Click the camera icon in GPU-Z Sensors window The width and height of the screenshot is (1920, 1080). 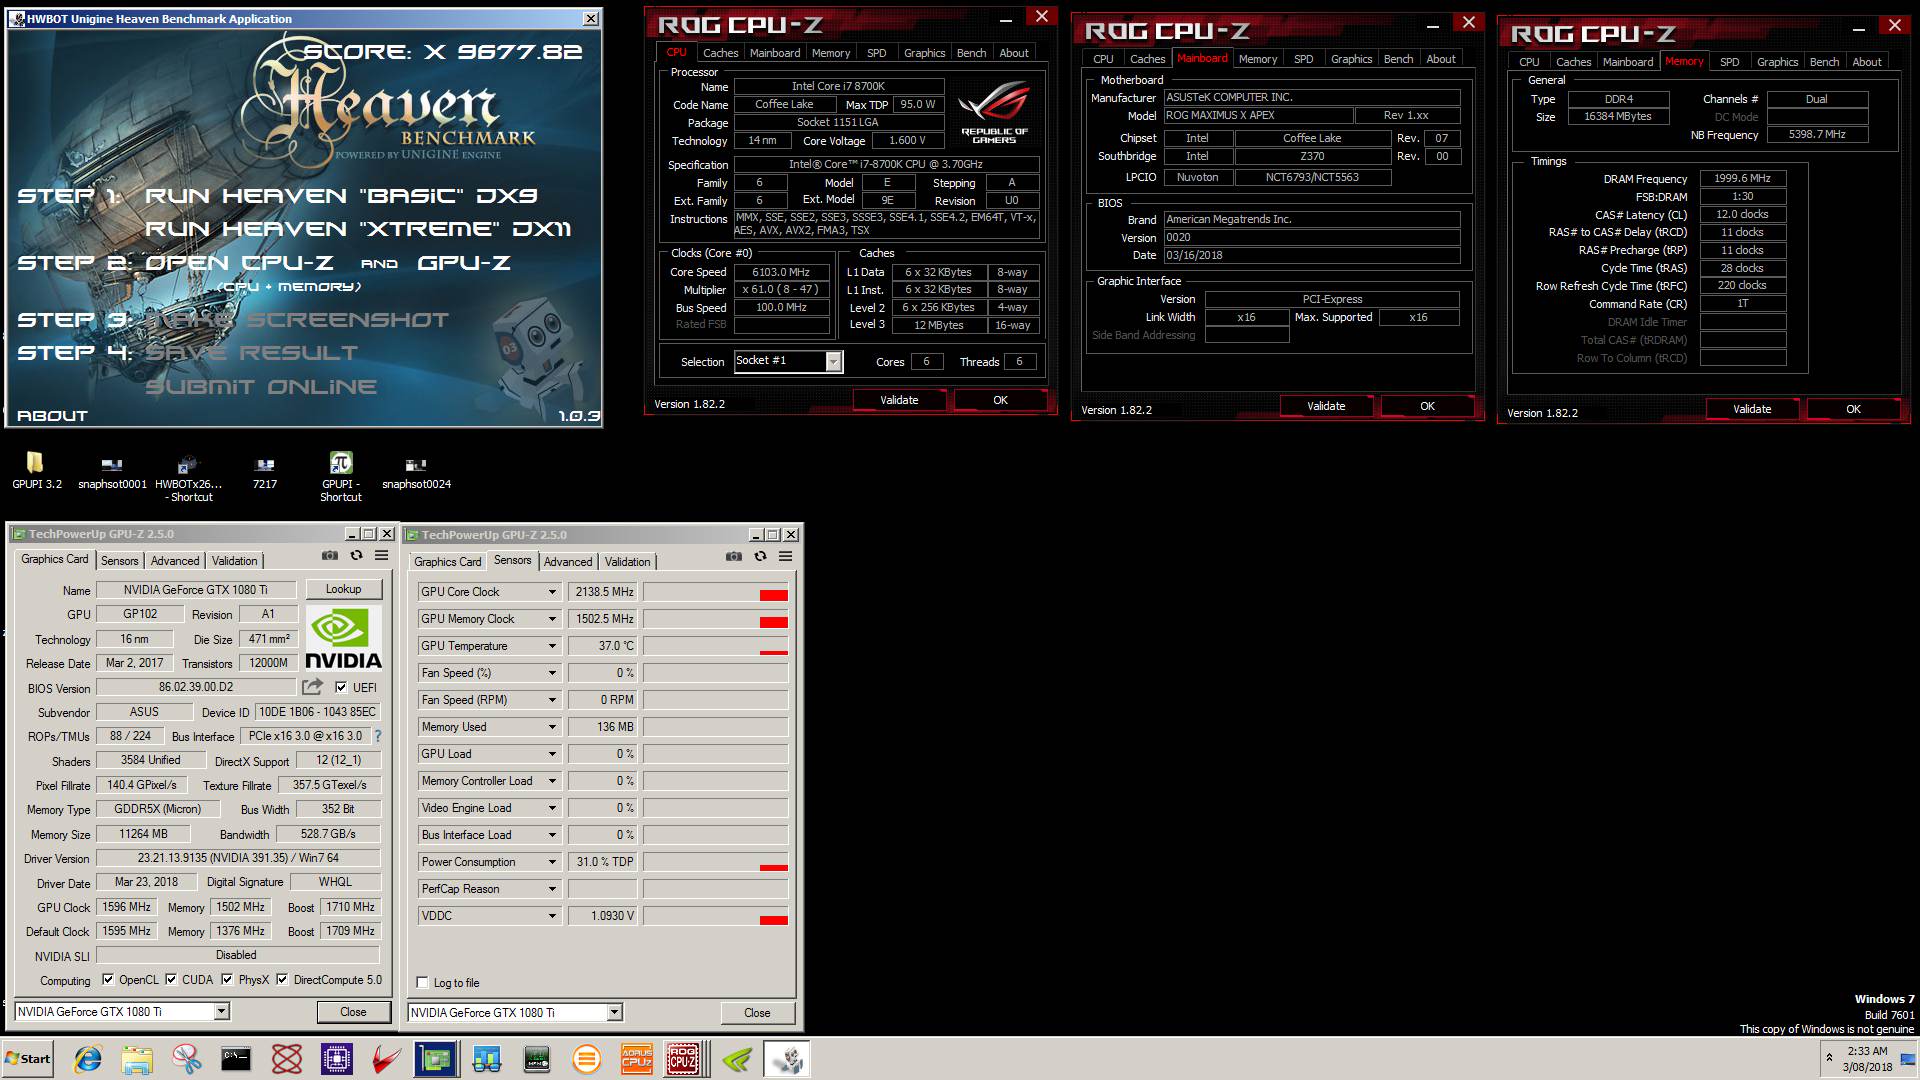(x=734, y=556)
